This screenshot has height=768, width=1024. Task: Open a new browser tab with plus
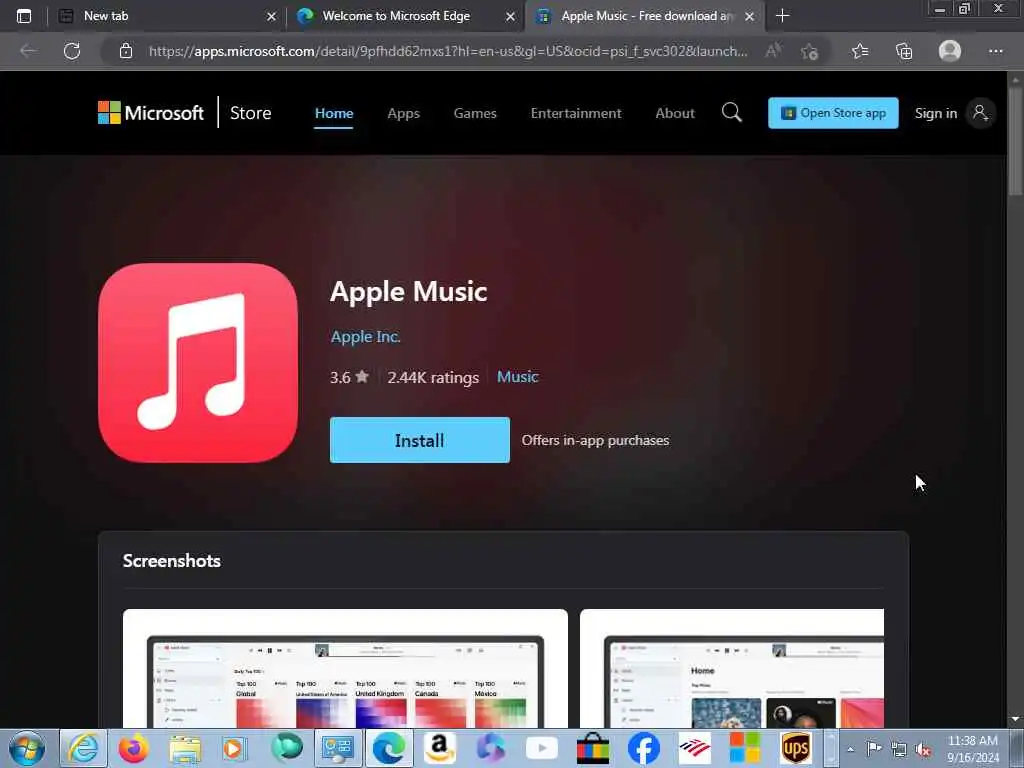pos(782,16)
